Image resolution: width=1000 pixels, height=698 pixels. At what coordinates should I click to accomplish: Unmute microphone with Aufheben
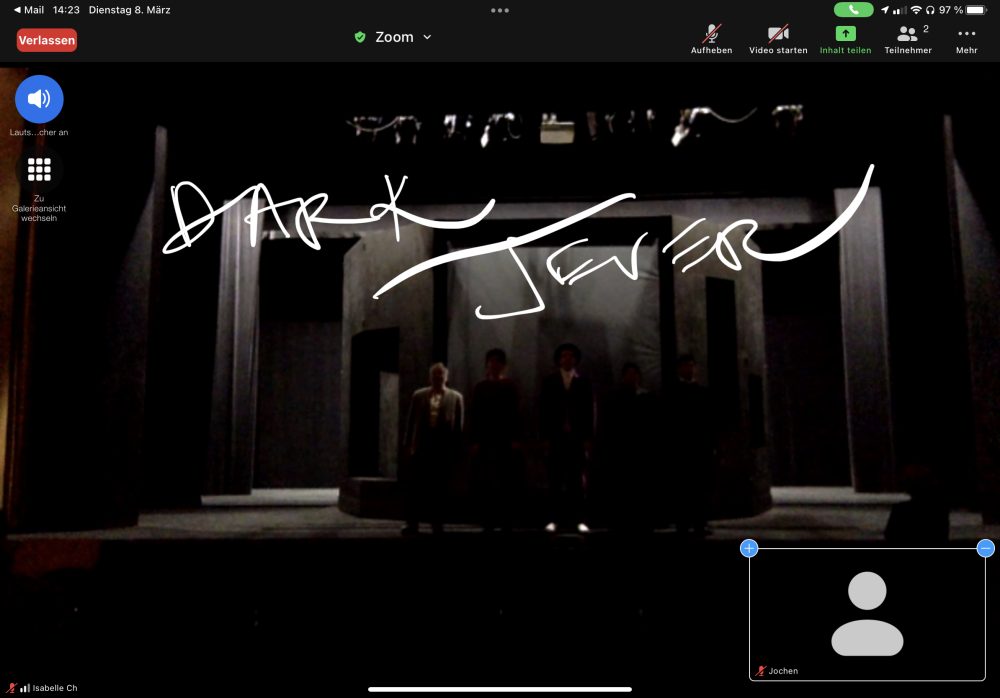[711, 40]
